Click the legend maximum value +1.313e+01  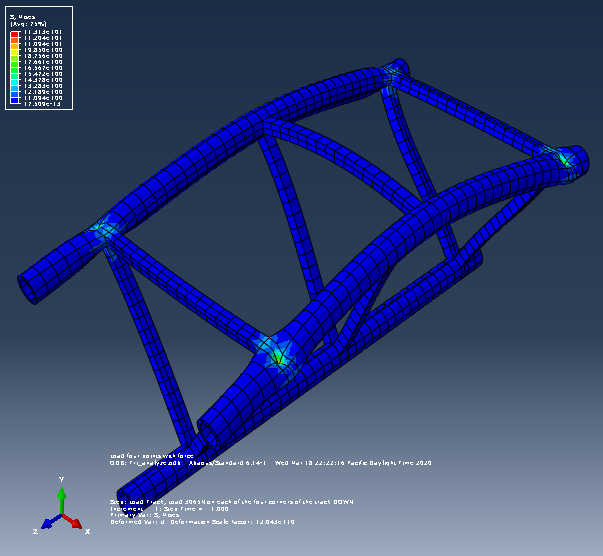pyautogui.click(x=43, y=32)
